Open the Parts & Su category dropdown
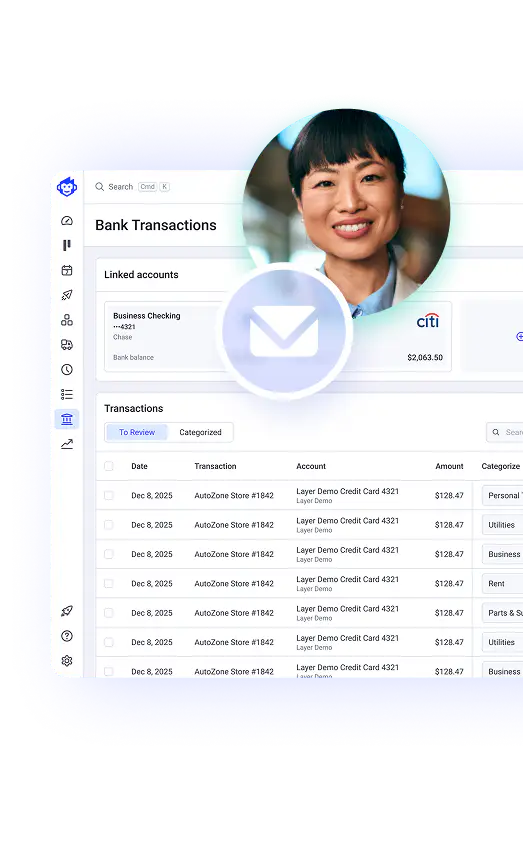 click(x=502, y=613)
